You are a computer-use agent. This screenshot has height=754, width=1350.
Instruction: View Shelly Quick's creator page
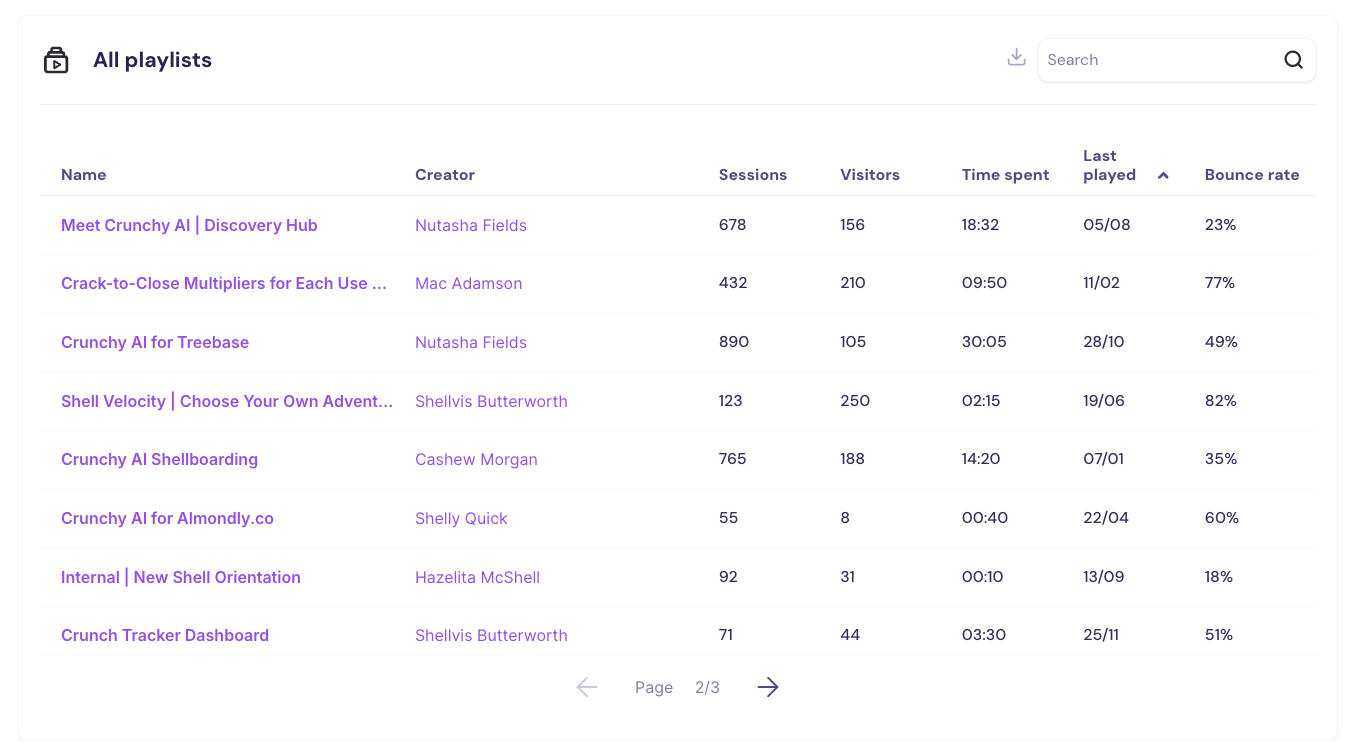tap(461, 518)
